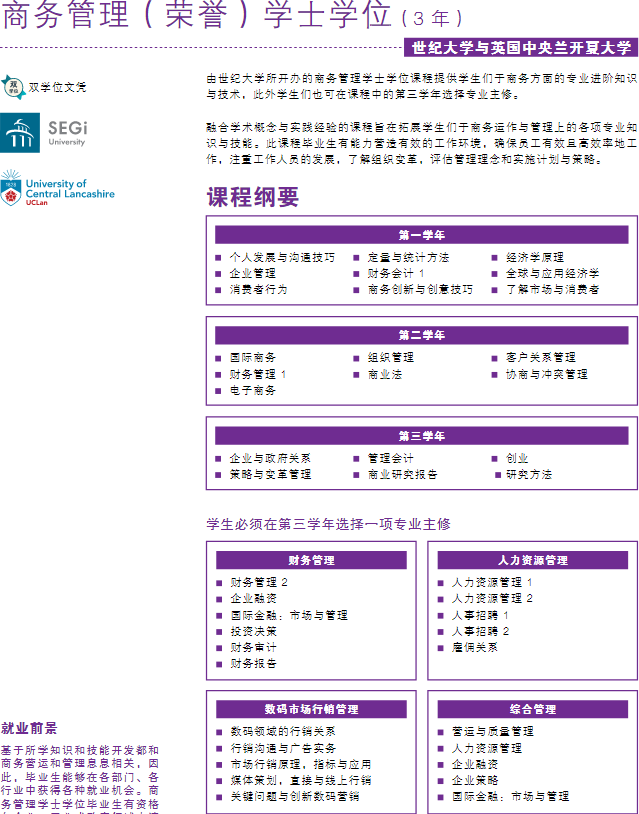Select the 第二学年 section header
This screenshot has width=639, height=814.
click(421, 335)
